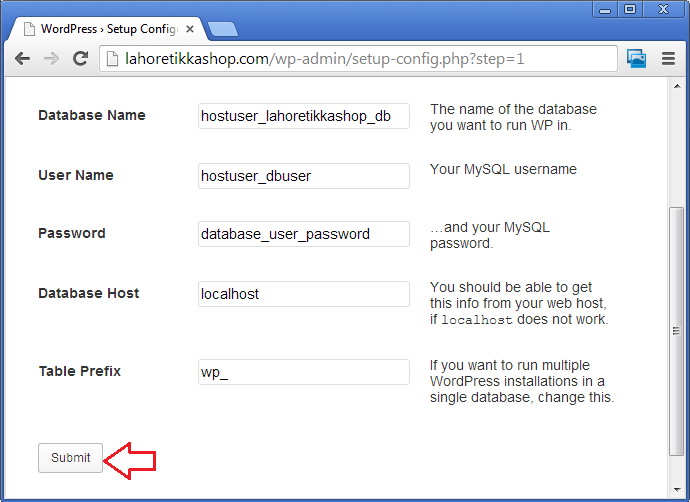
Task: Maximize the browser window
Action: 630,9
